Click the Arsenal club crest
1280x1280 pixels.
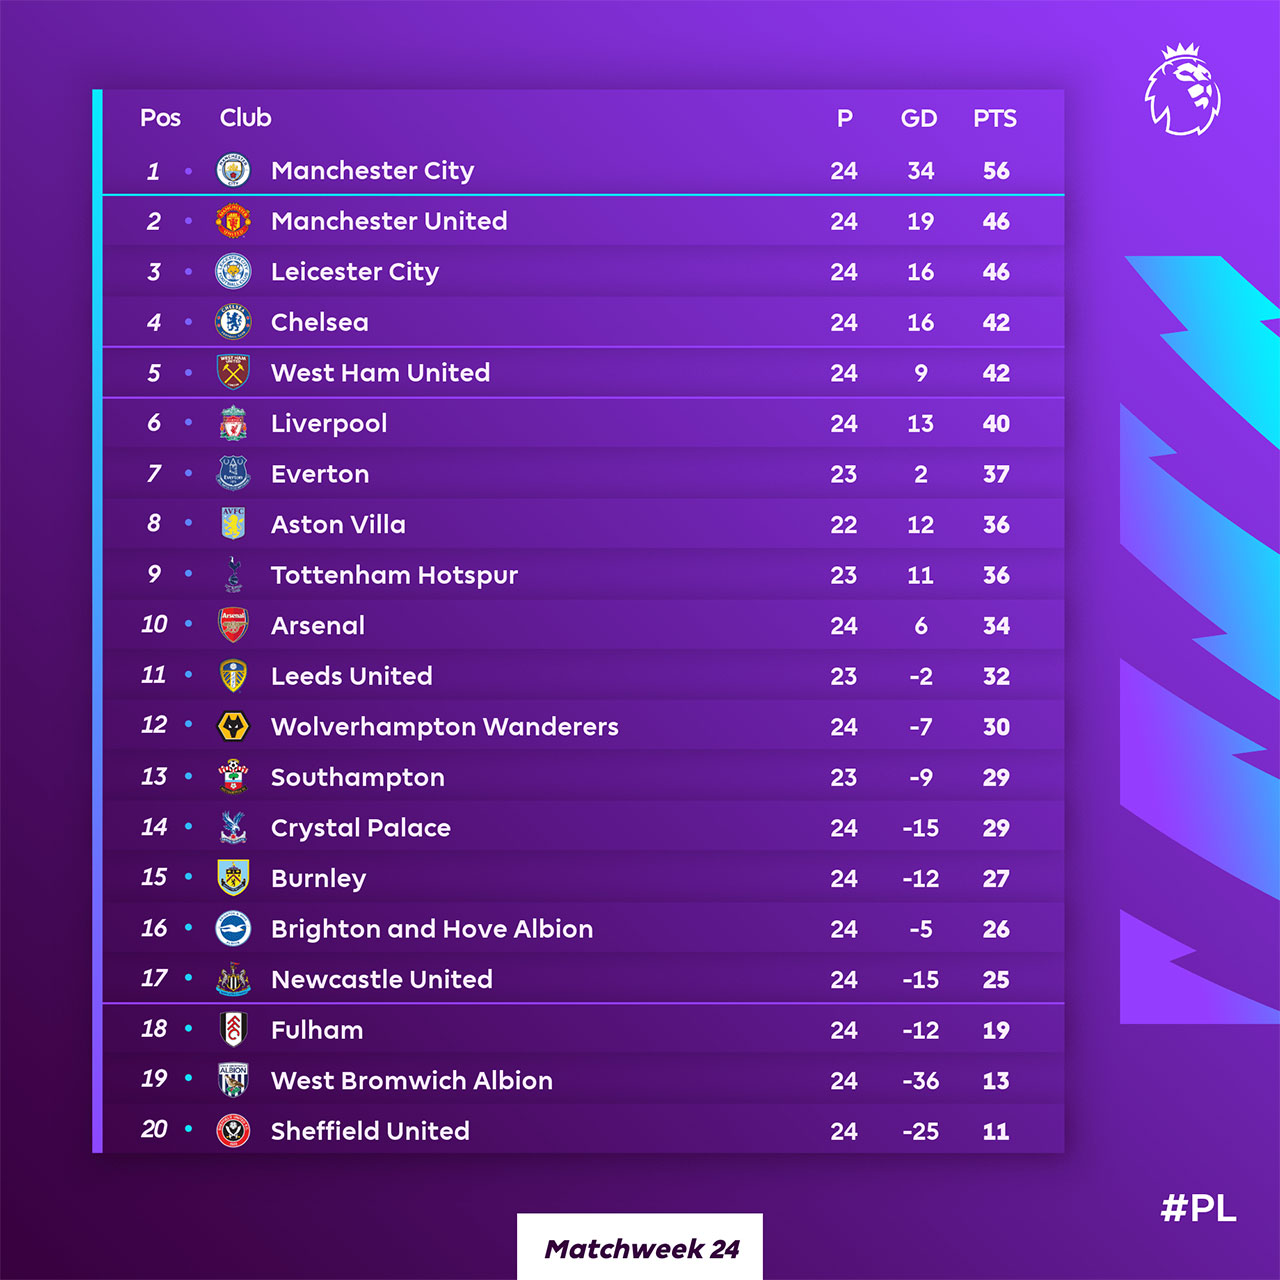pos(233,626)
